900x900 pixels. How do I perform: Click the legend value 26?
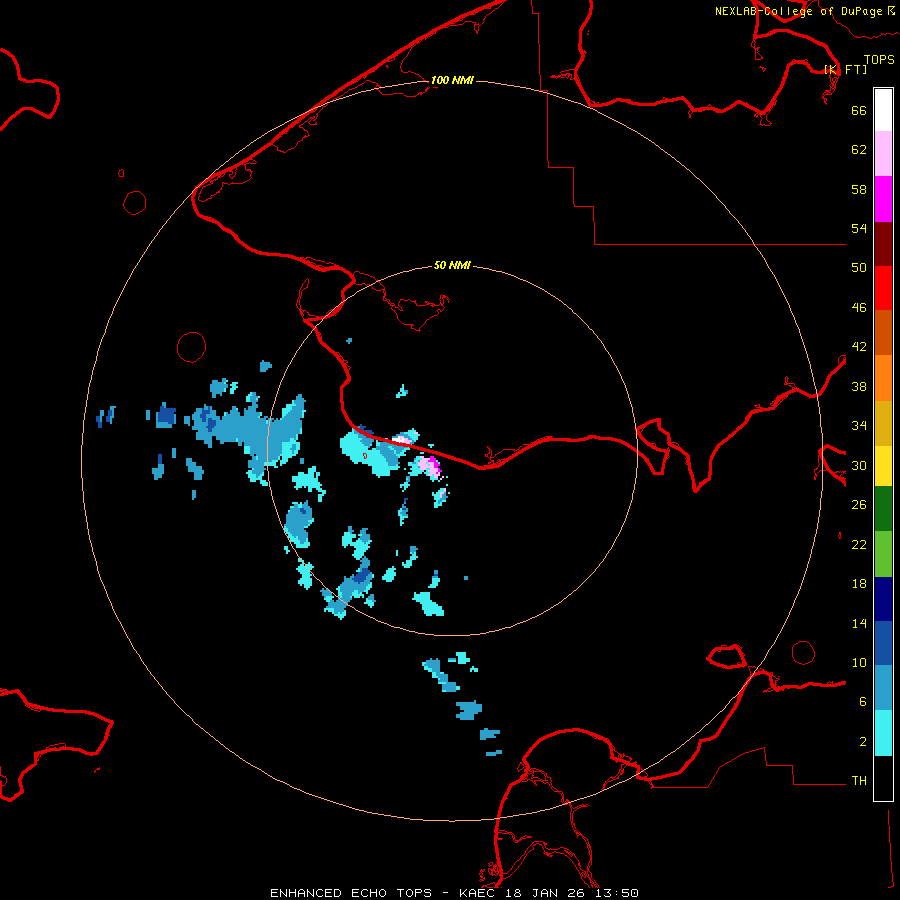859,505
